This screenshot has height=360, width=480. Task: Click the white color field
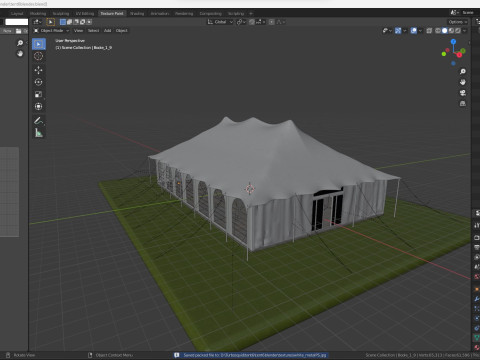click(17, 22)
